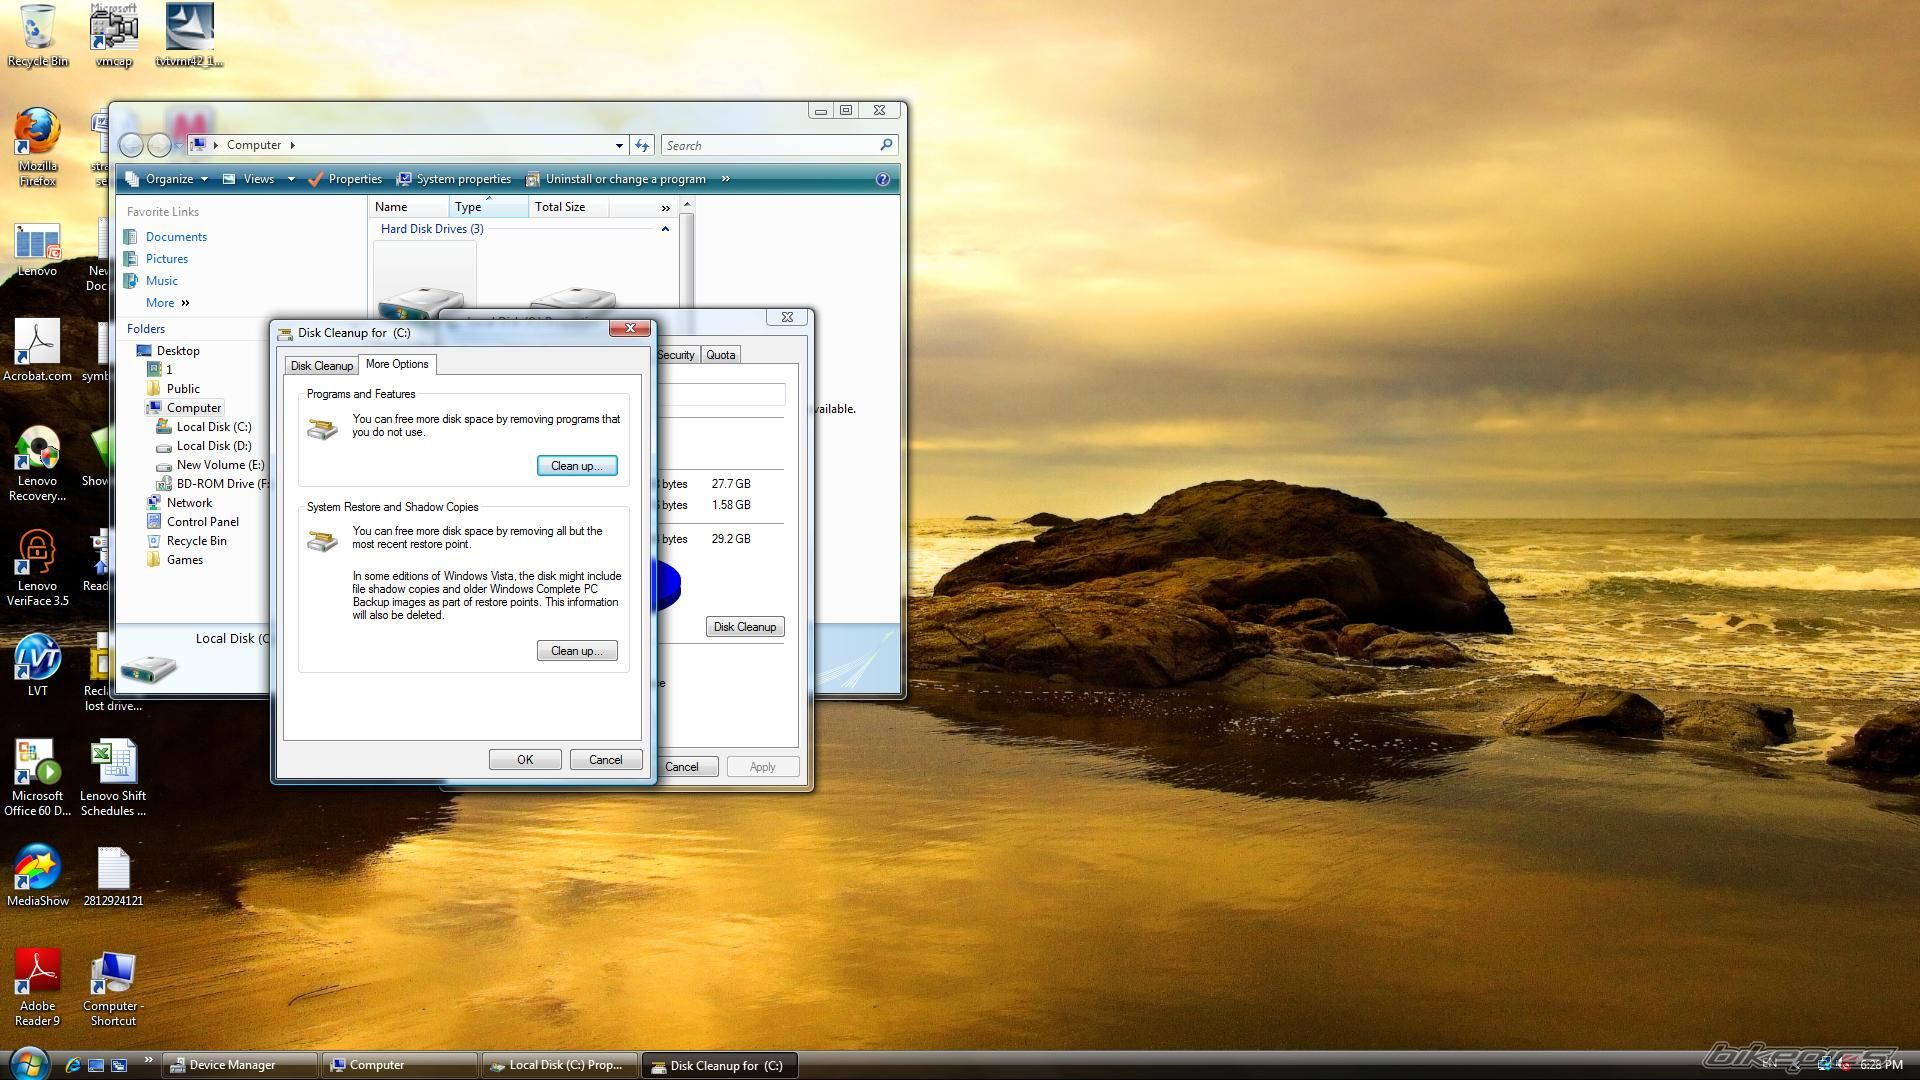Switch to the Disk Cleanup tab

pyautogui.click(x=321, y=366)
